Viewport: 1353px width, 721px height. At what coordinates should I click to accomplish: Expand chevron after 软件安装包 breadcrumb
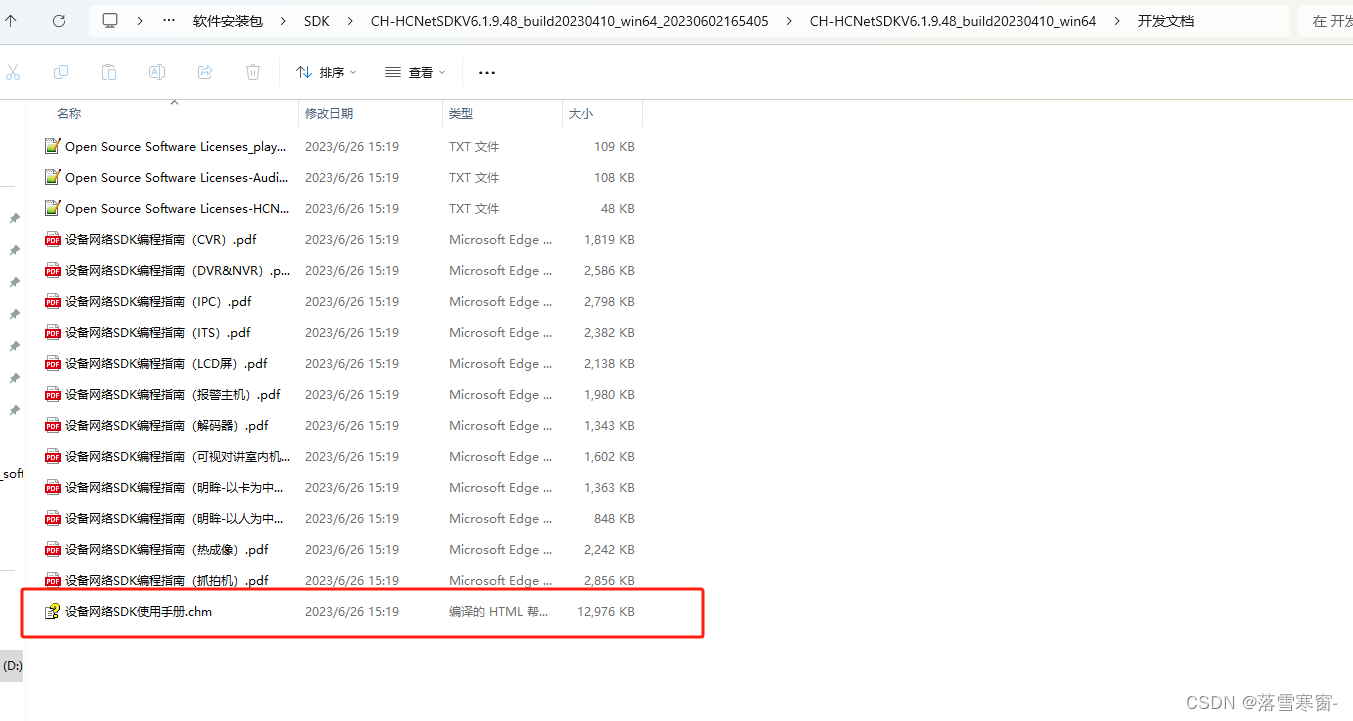pos(283,20)
